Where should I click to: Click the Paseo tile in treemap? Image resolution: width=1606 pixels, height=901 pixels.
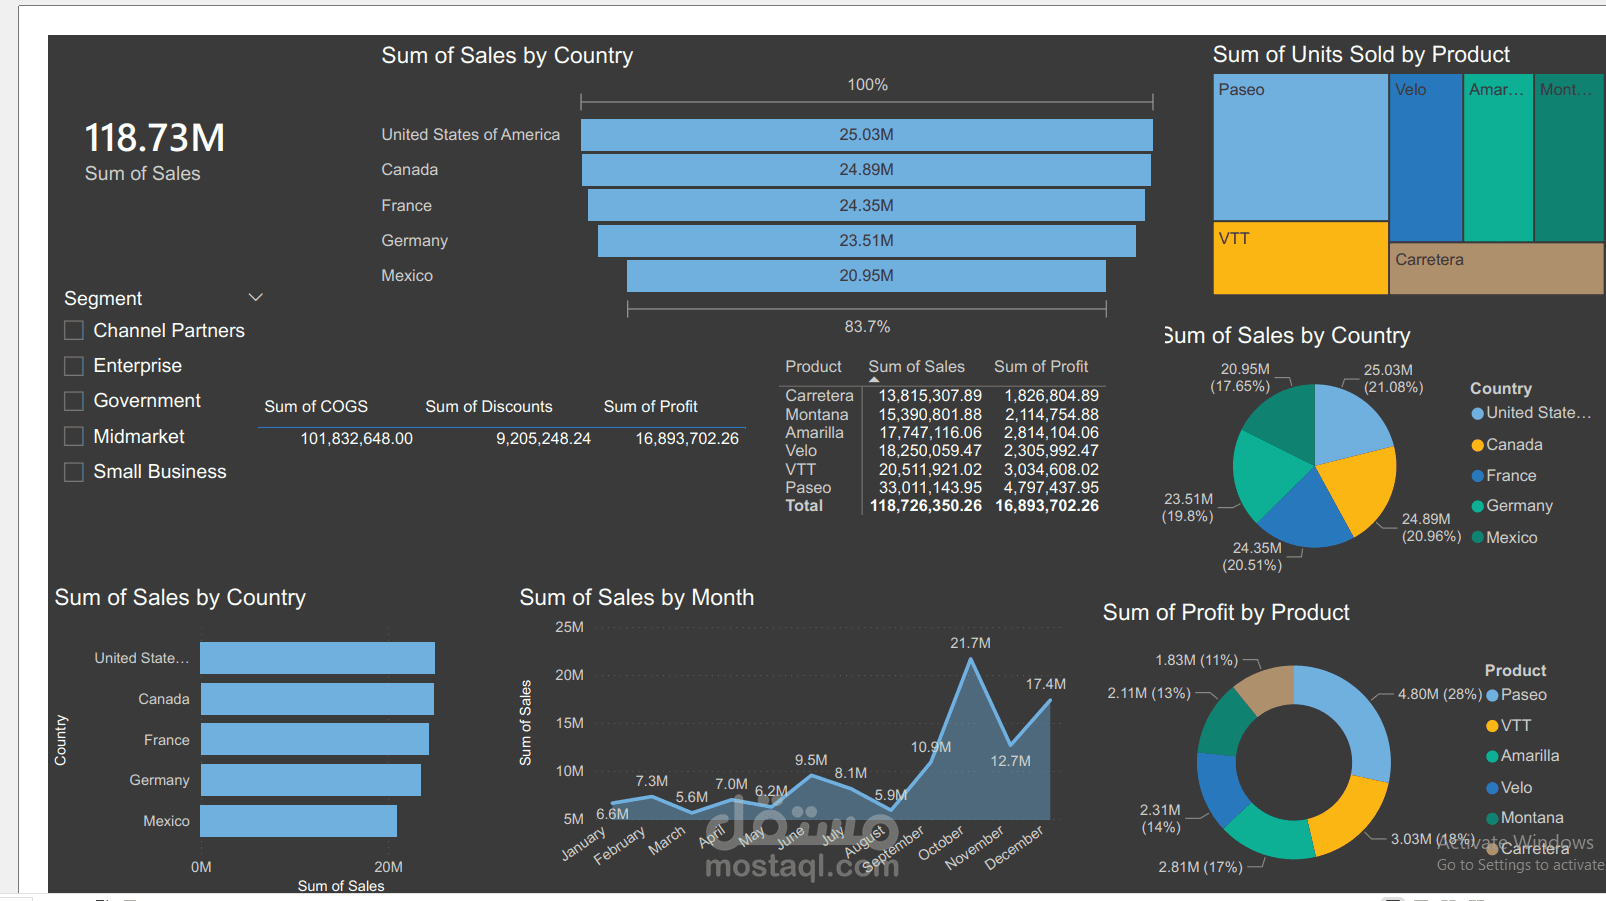(1300, 147)
